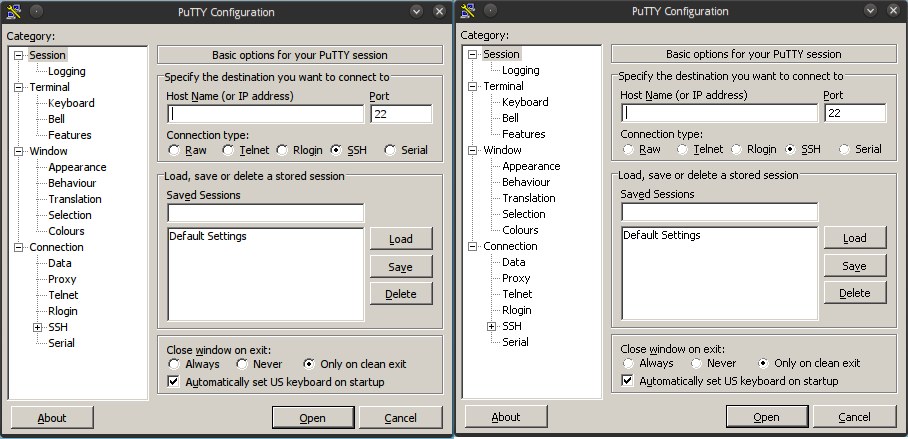The height and width of the screenshot is (439, 908).
Task: Collapse the Terminal tree node in right window
Action: tap(473, 86)
